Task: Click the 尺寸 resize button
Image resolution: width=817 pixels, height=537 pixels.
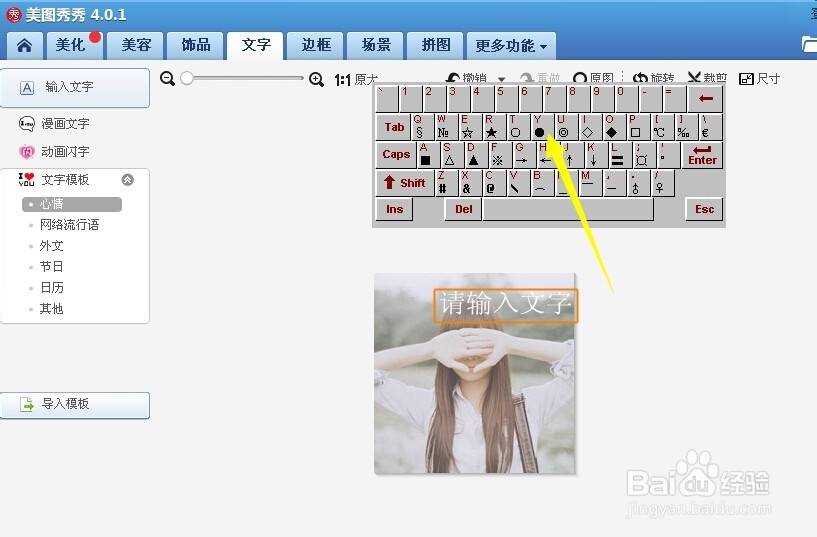Action: pos(760,79)
